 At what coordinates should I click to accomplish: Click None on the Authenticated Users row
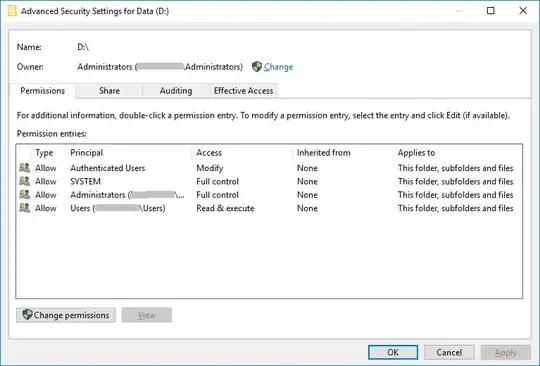click(307, 168)
